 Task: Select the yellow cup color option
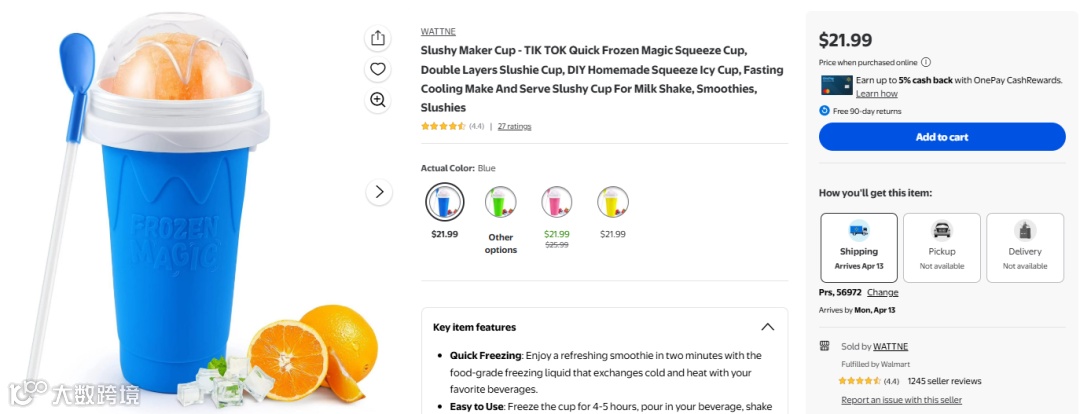coord(612,202)
